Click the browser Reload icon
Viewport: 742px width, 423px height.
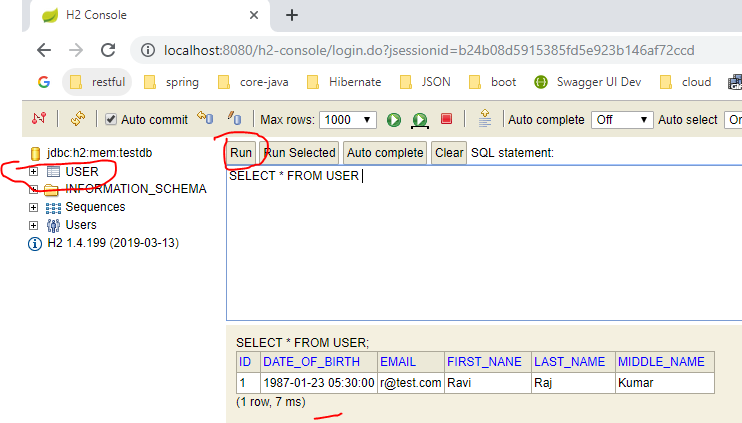pos(108,50)
